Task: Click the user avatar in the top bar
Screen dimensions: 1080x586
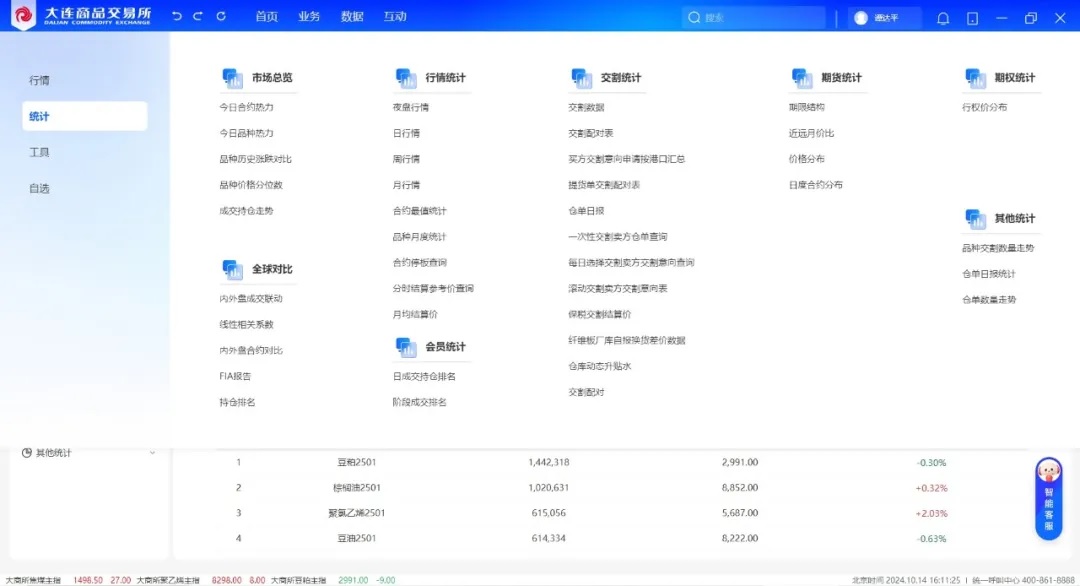Action: coord(861,18)
